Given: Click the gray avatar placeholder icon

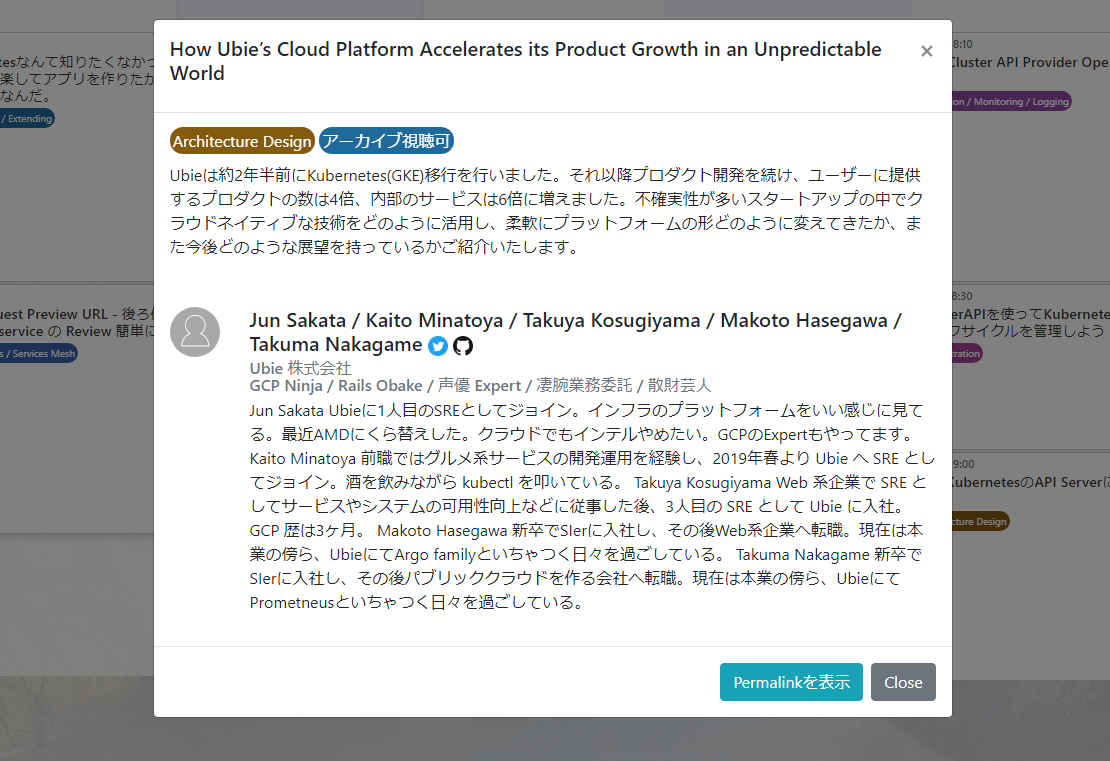Looking at the screenshot, I should pyautogui.click(x=195, y=331).
